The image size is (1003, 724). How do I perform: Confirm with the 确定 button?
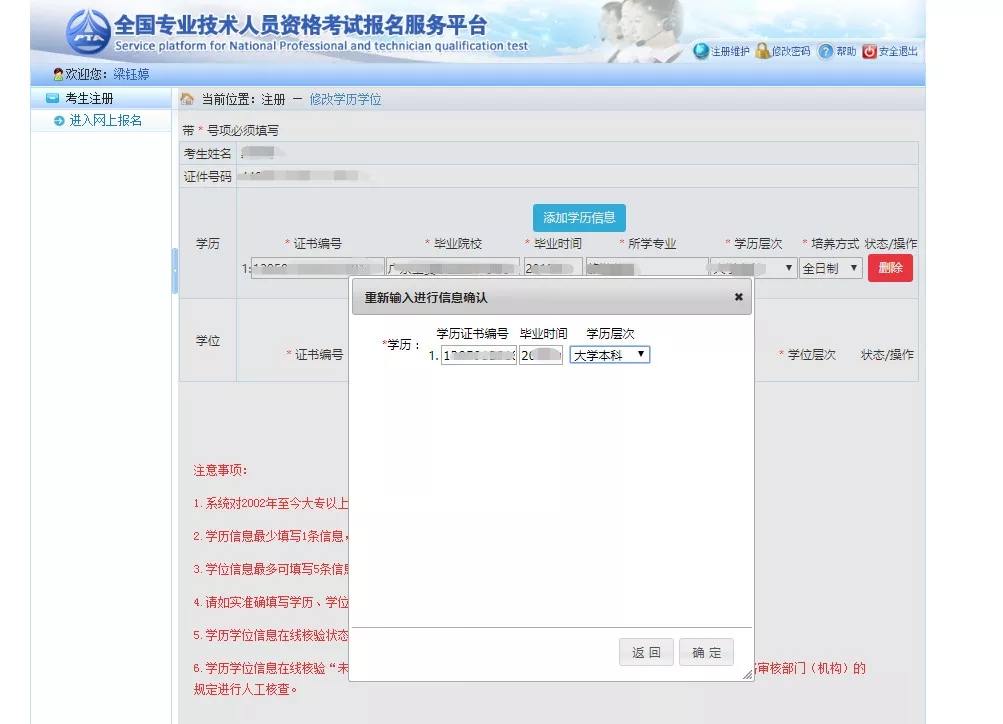click(x=706, y=651)
